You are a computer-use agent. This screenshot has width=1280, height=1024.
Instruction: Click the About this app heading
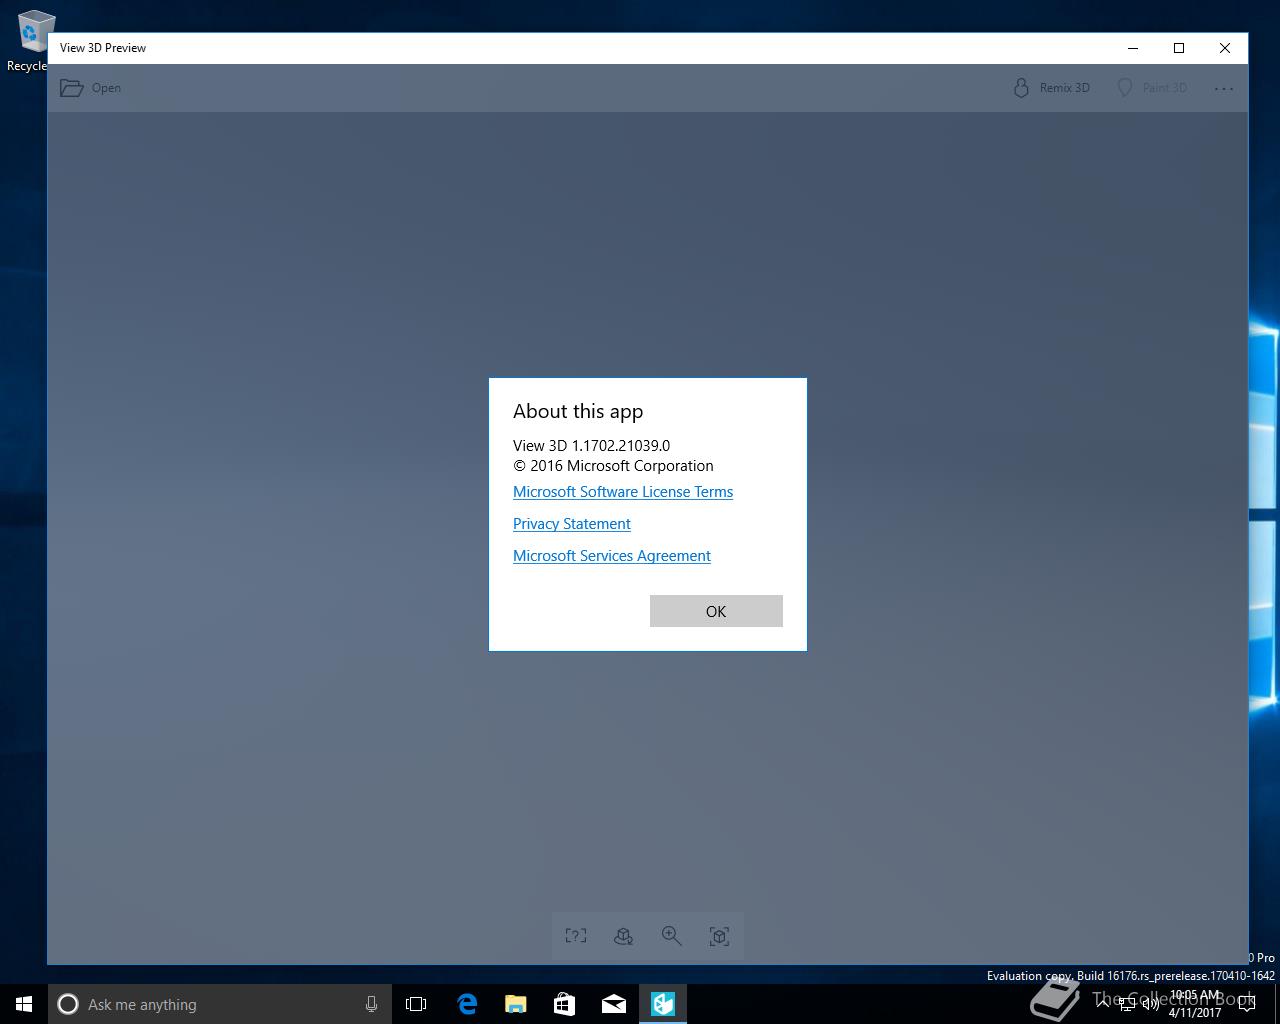578,411
